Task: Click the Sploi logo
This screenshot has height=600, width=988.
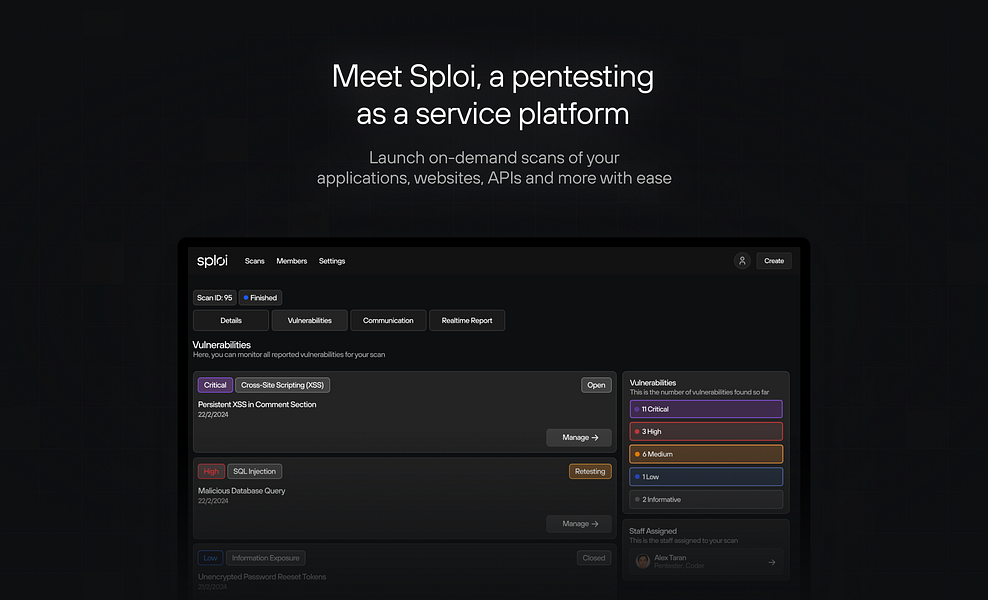Action: pyautogui.click(x=212, y=261)
